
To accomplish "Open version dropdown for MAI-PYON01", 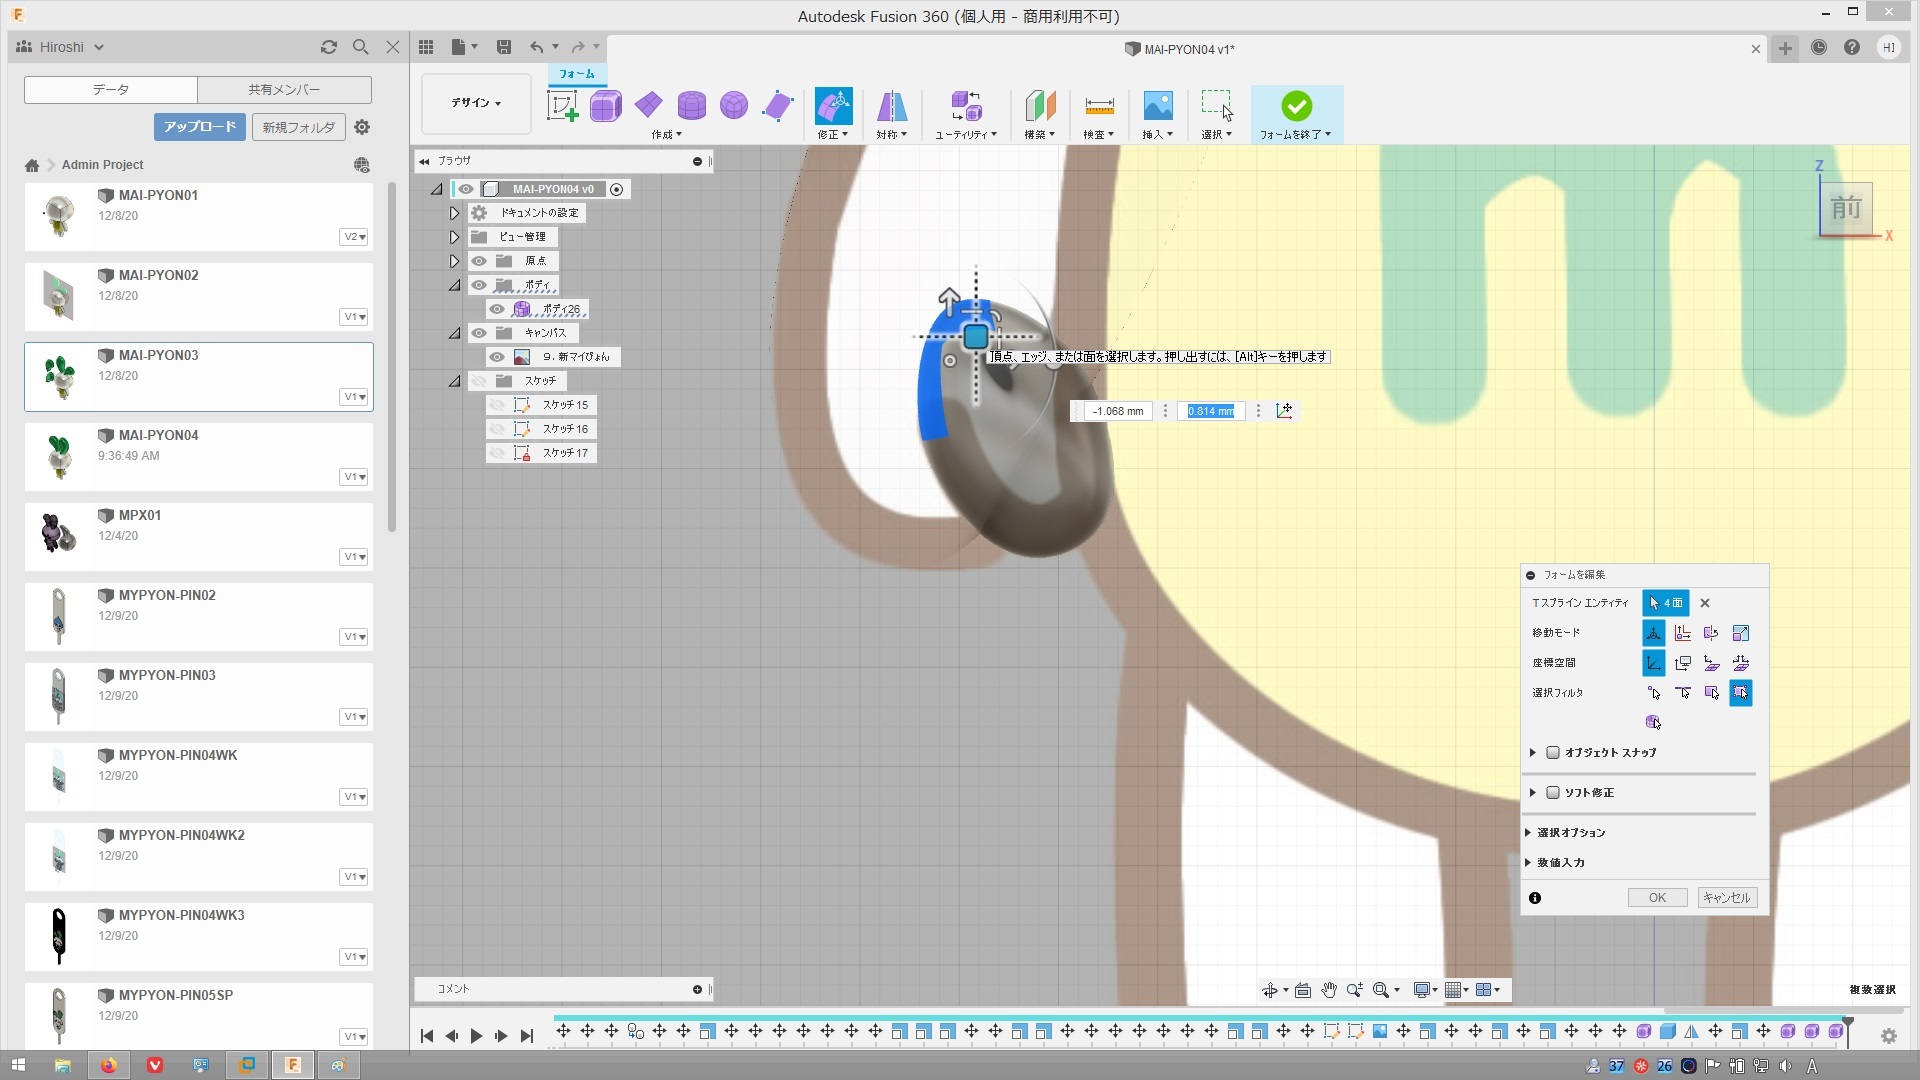I will [354, 237].
